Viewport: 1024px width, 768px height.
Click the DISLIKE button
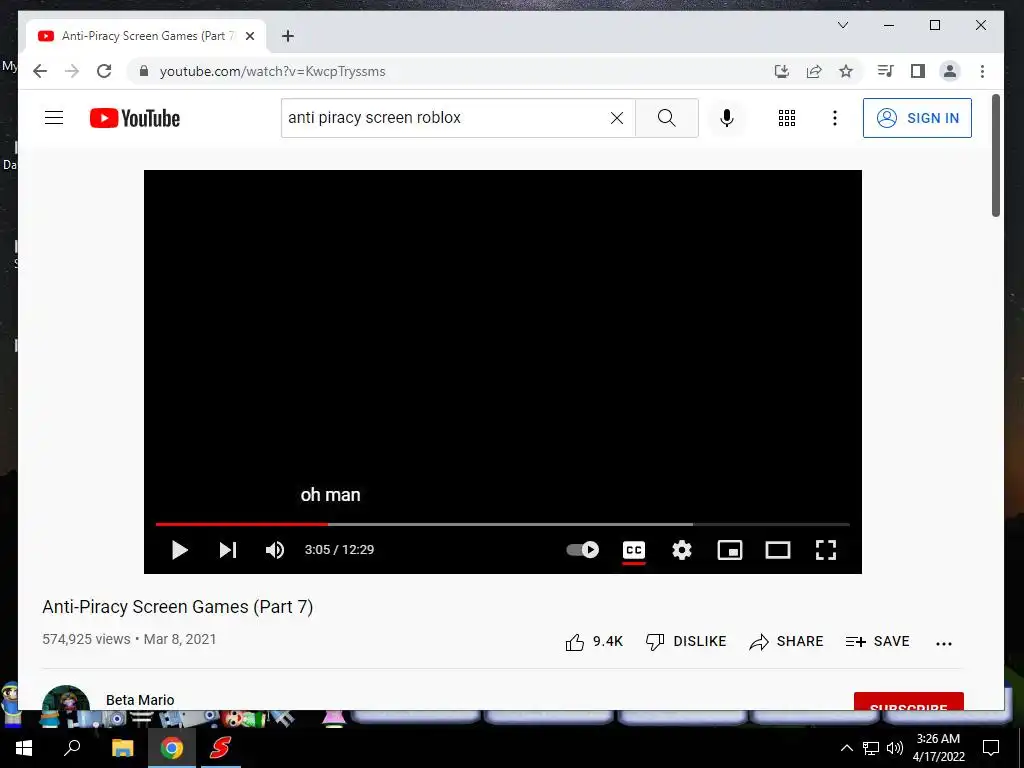coord(686,642)
